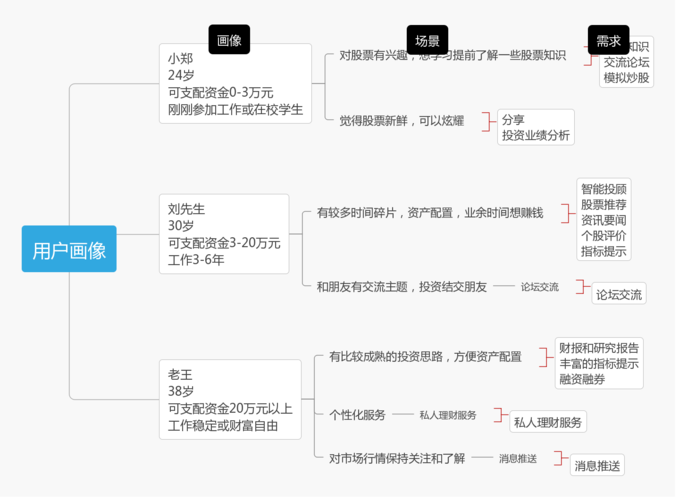The width and height of the screenshot is (679, 500).
Task: Click text 对市场行情保持关注和了解
Action: (x=397, y=458)
